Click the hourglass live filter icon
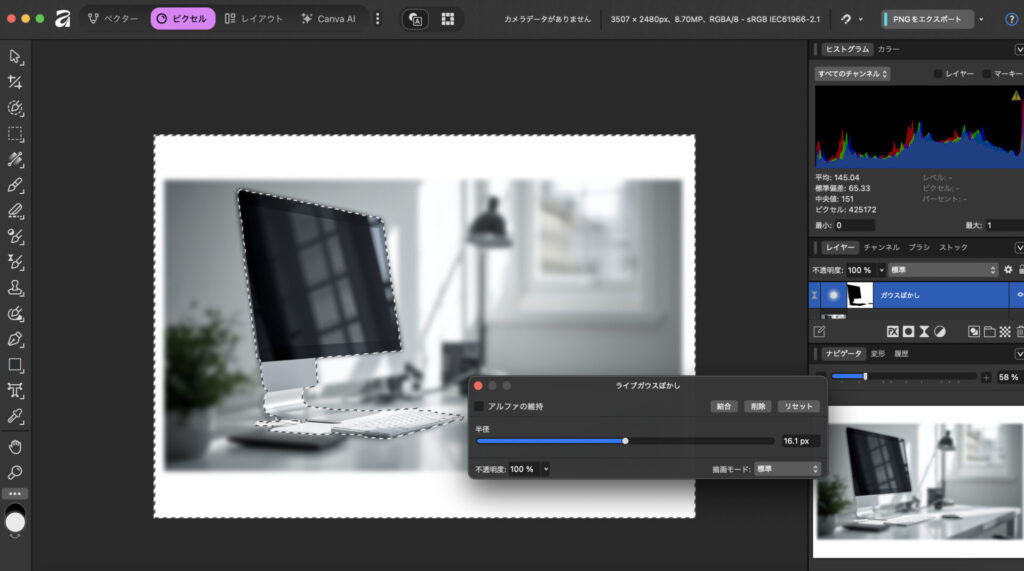This screenshot has height=571, width=1024. 924,331
